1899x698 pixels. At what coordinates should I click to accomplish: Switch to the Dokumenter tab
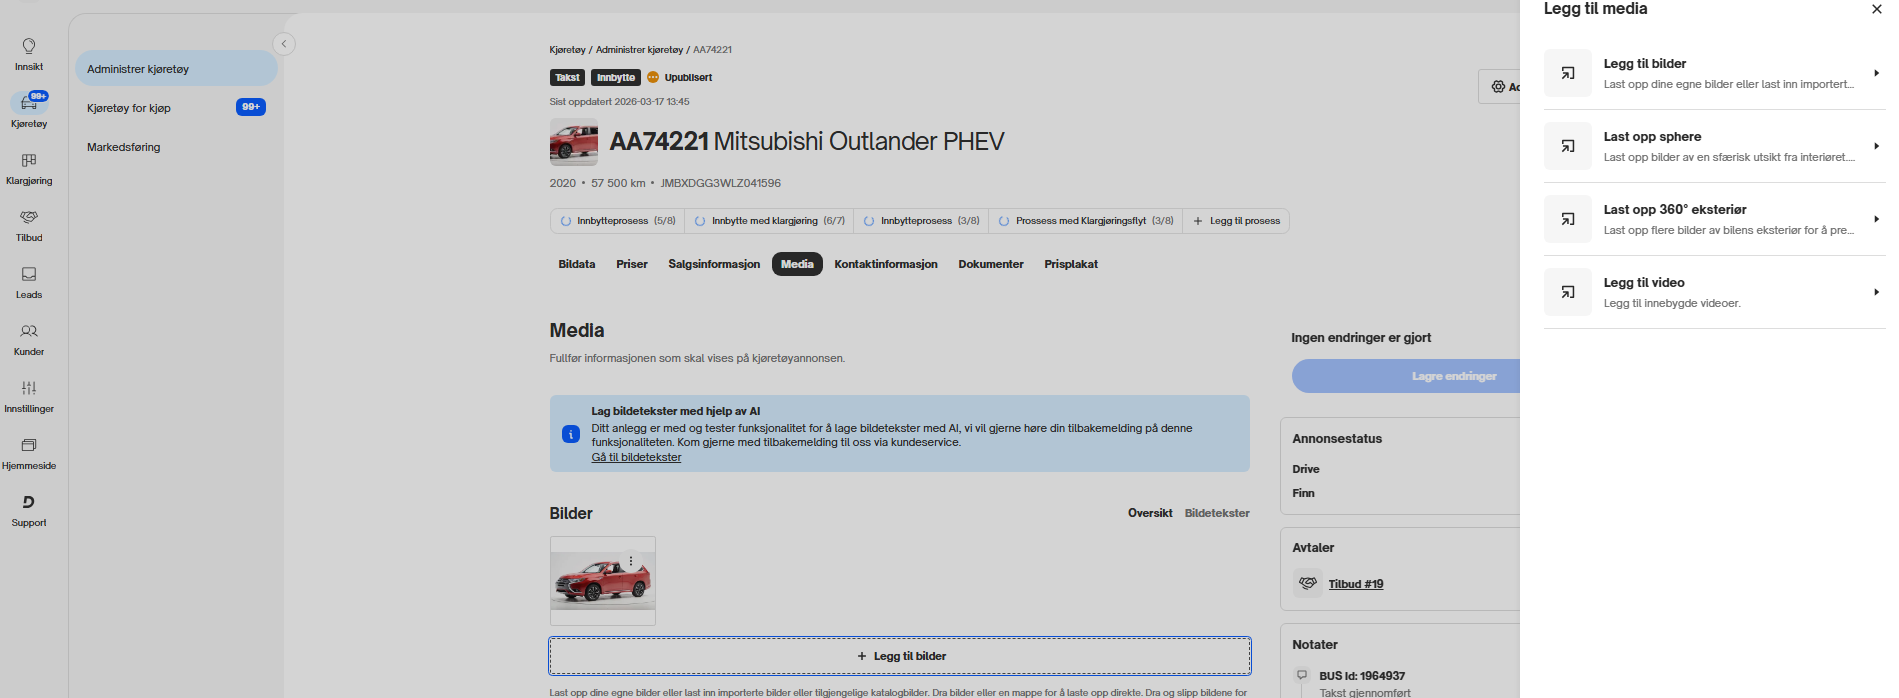click(990, 264)
